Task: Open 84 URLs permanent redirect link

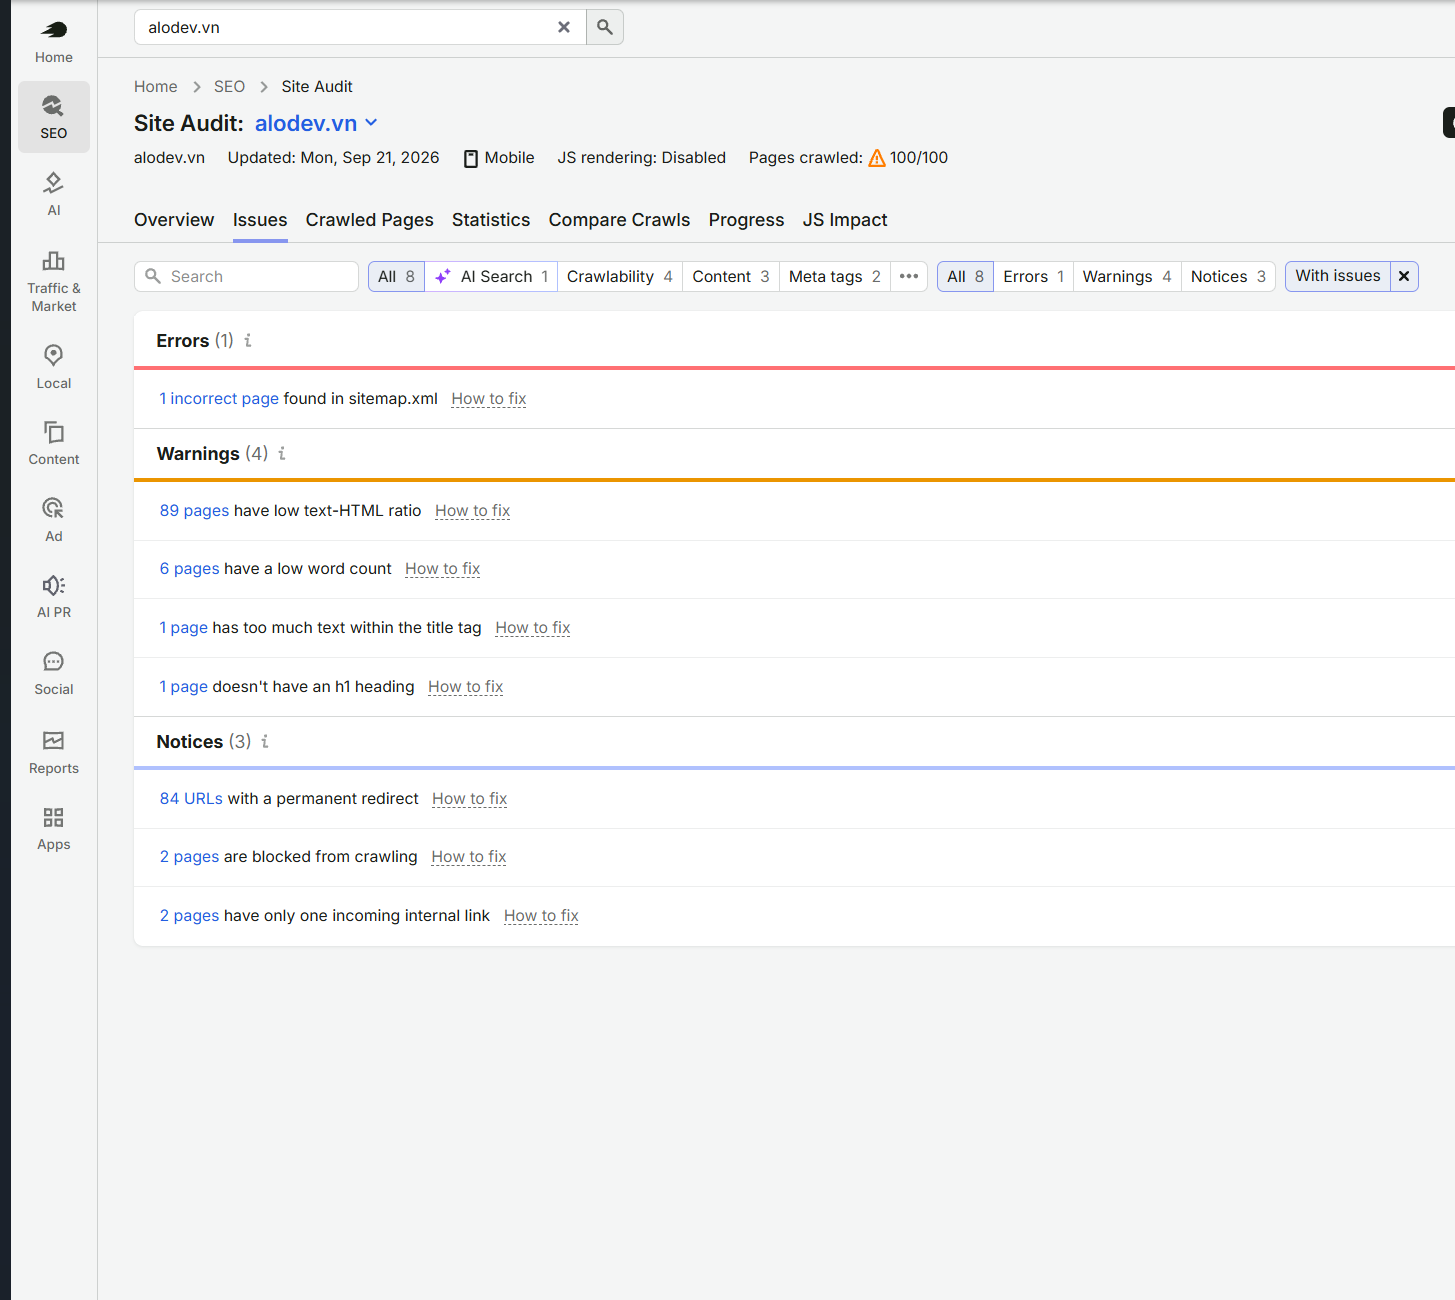Action: [x=191, y=798]
